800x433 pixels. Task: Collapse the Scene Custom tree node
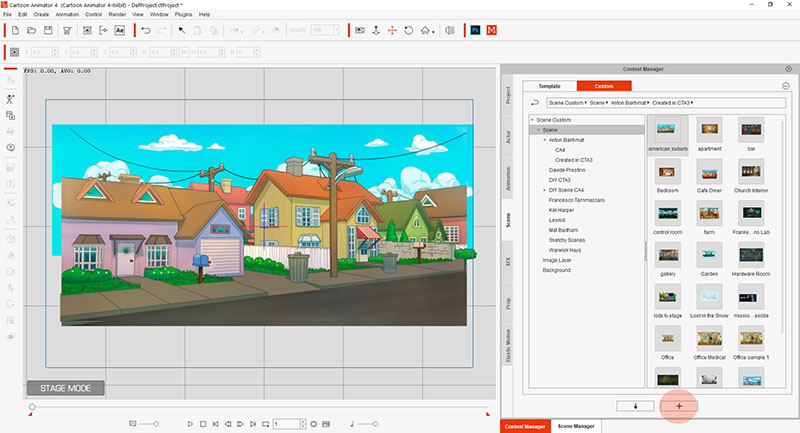pos(533,120)
